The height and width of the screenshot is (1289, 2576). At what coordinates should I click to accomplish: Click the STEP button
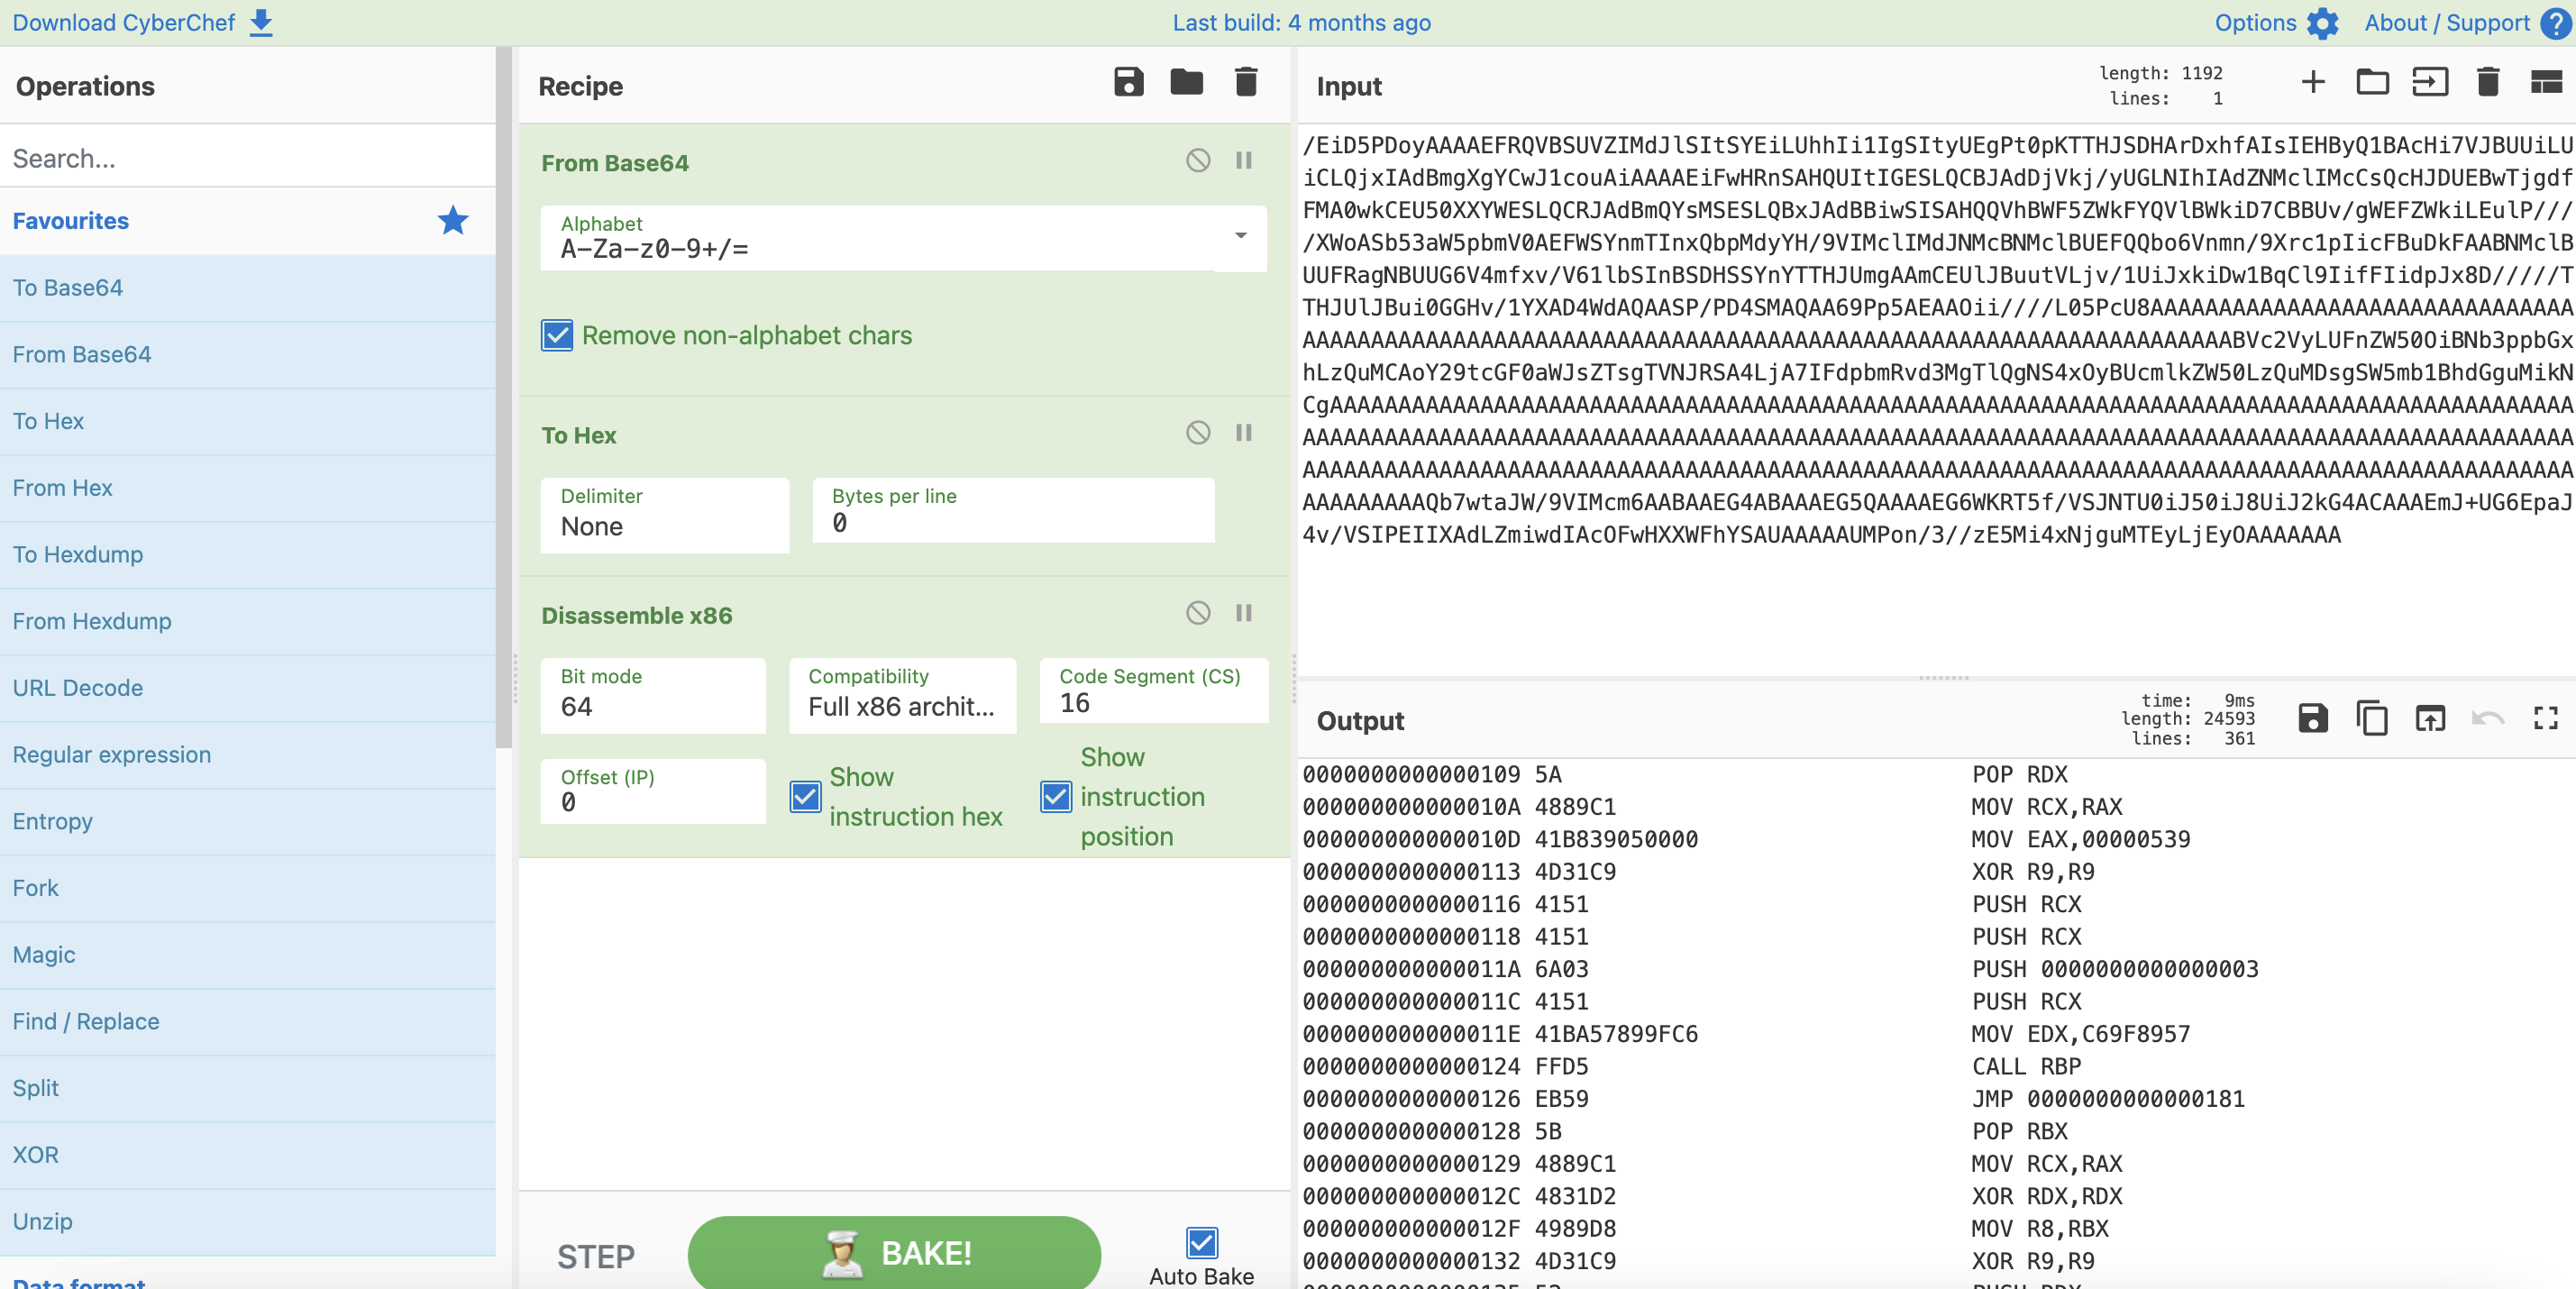click(x=596, y=1256)
